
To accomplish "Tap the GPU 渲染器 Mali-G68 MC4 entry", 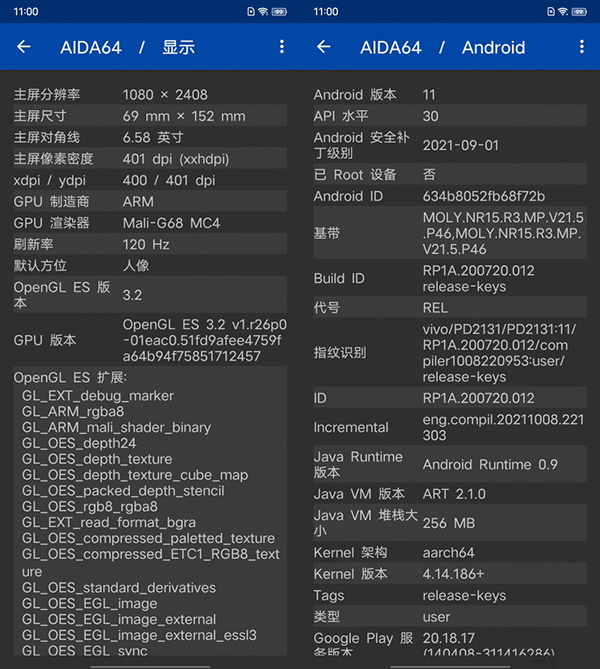I will (150, 223).
